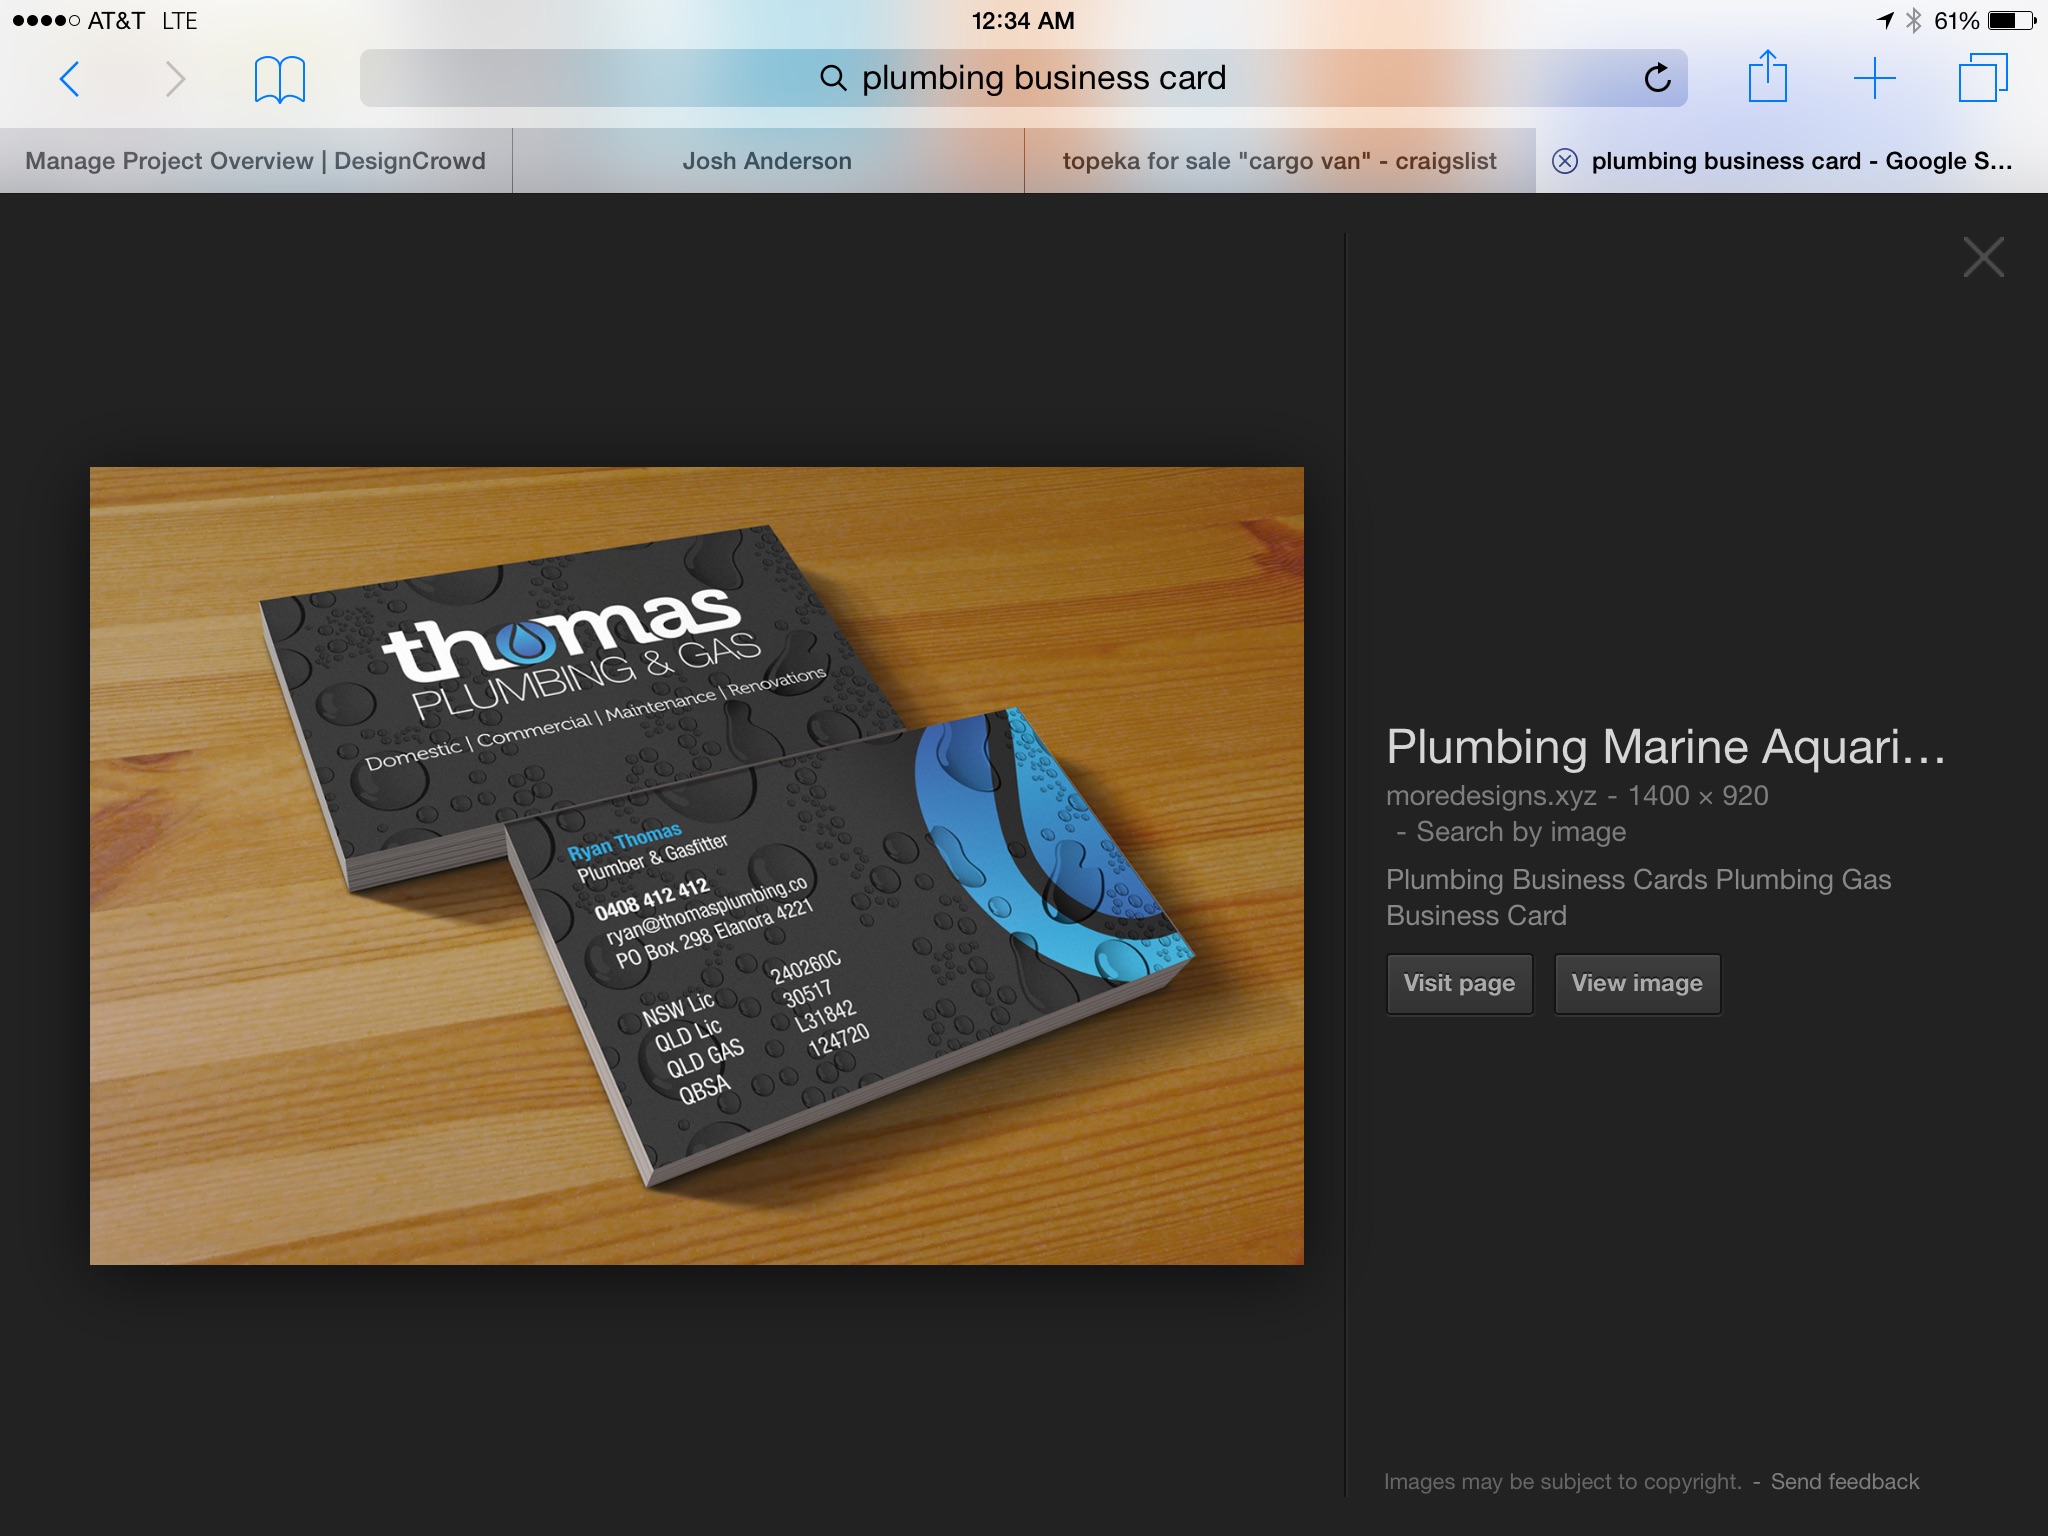Tap the forward navigation arrow
This screenshot has width=2048, height=1536.
[x=175, y=79]
